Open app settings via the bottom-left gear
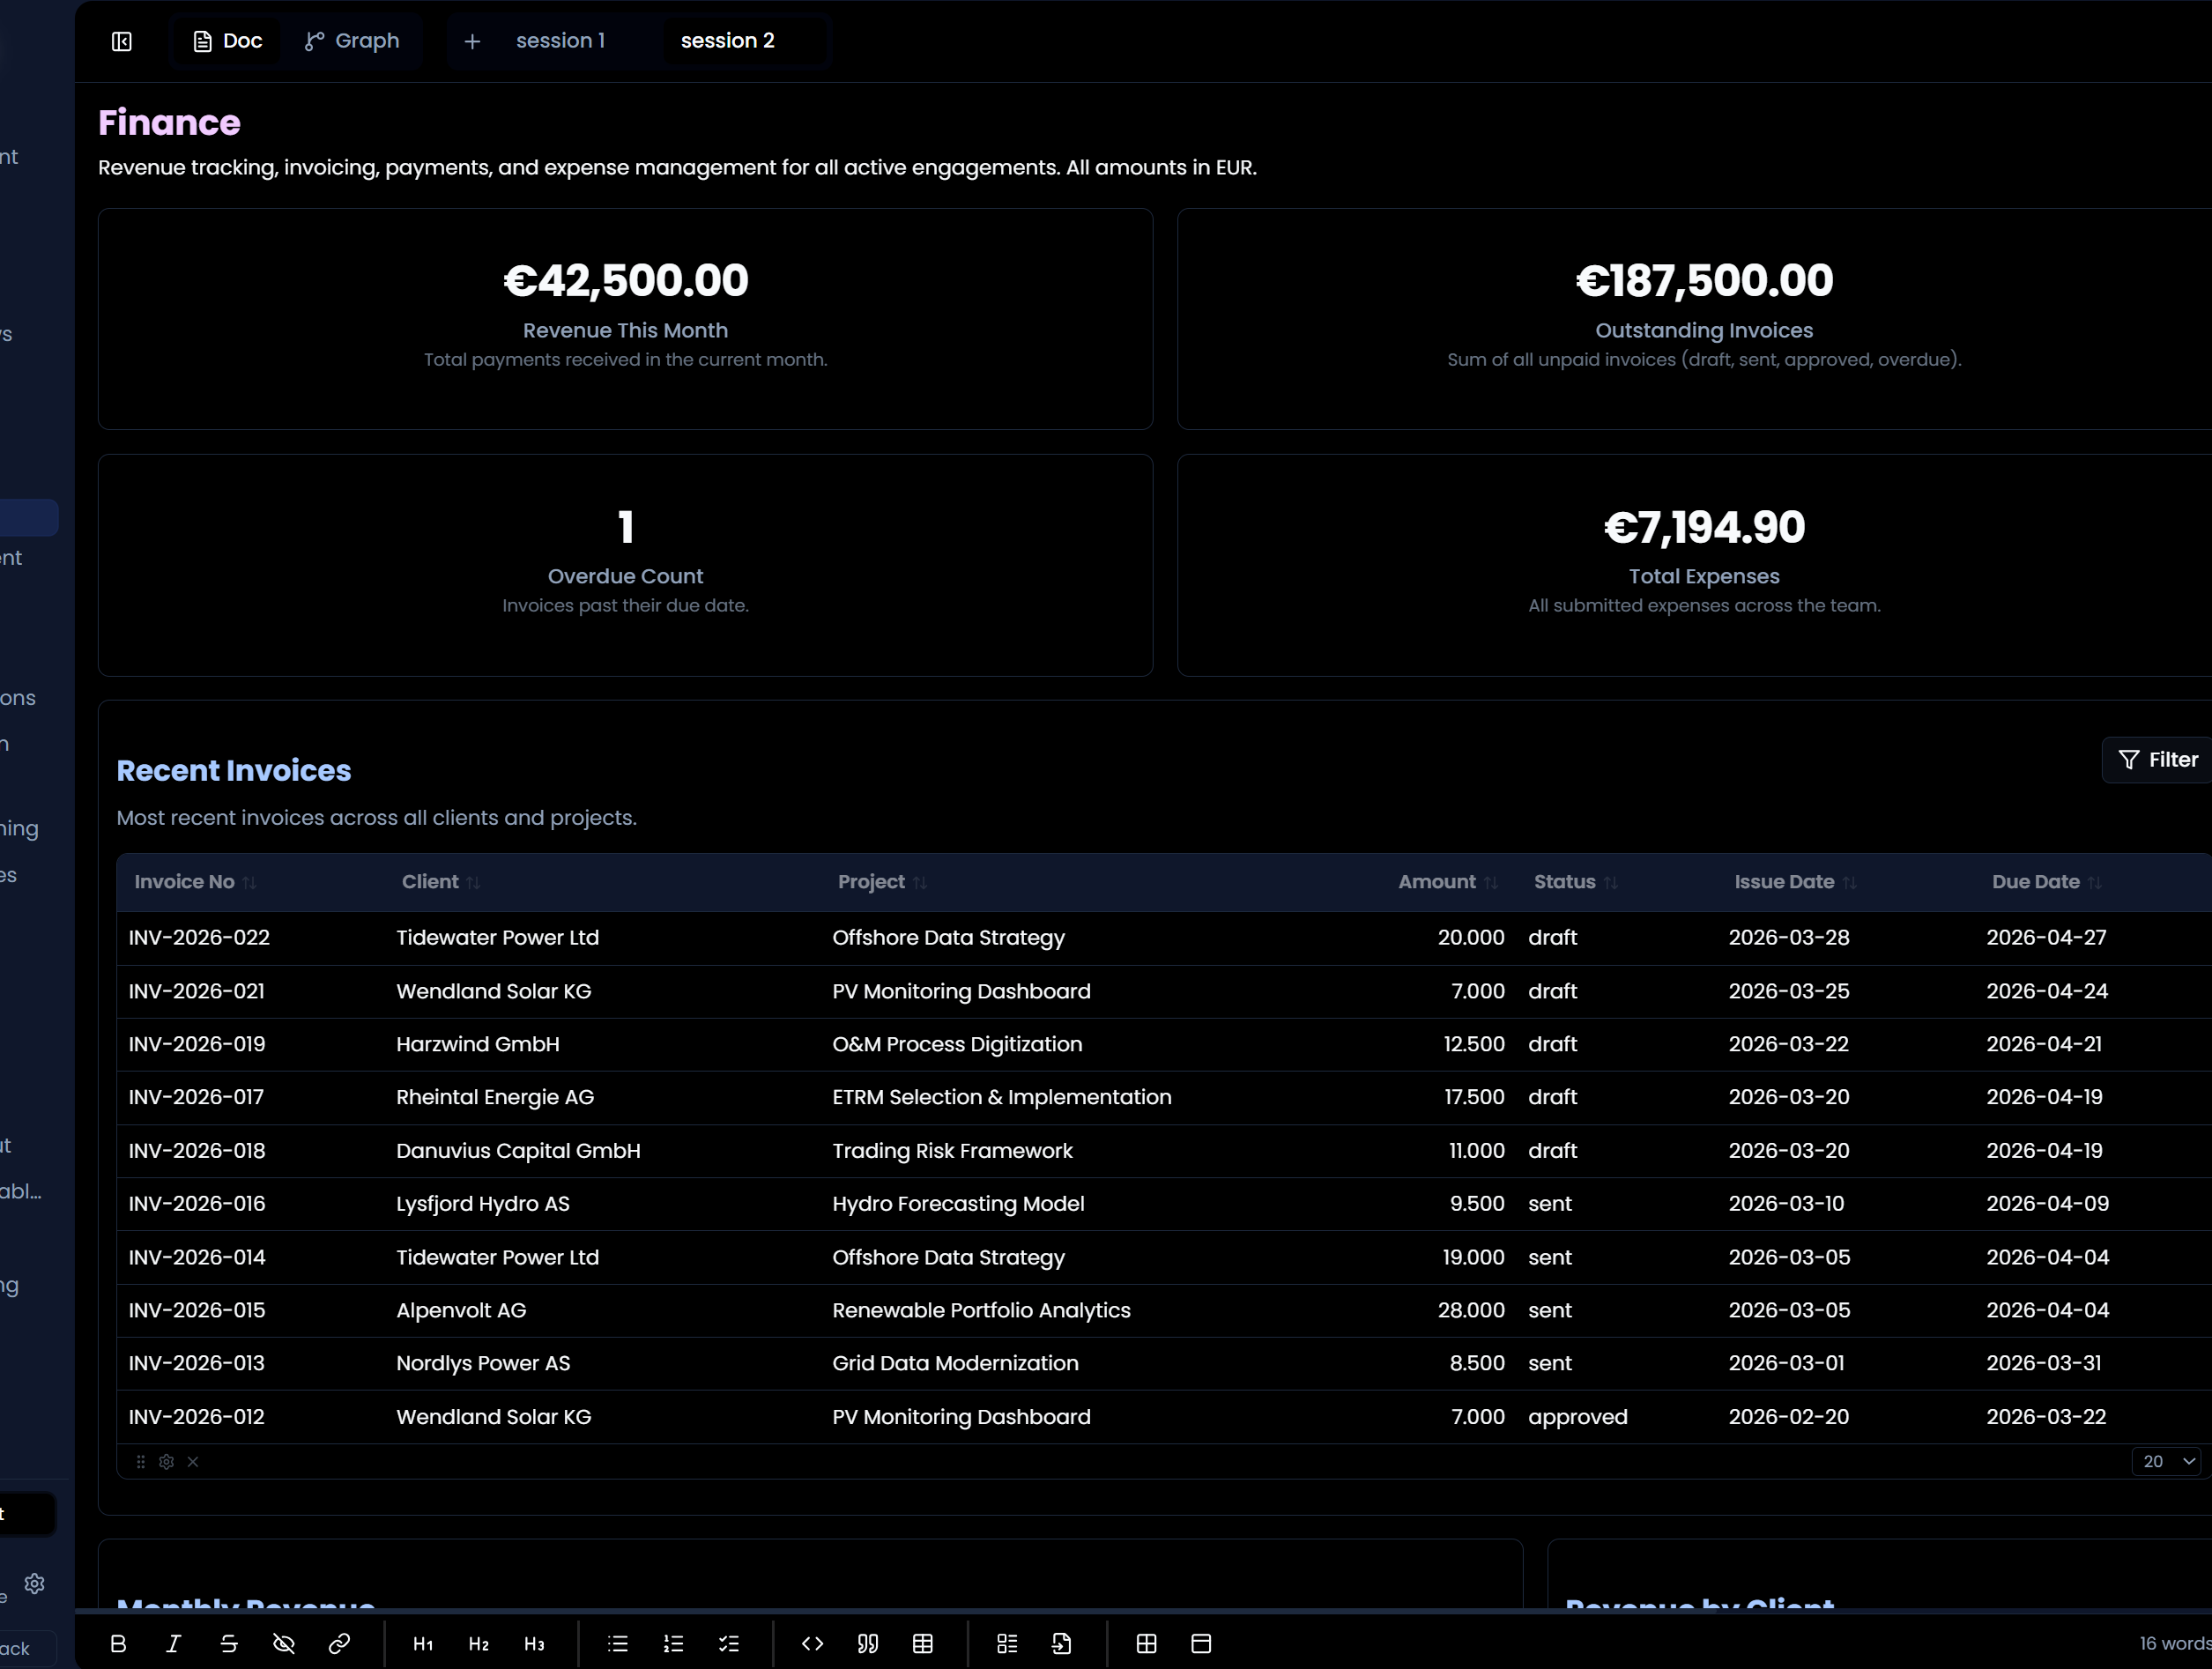Image resolution: width=2212 pixels, height=1669 pixels. pos(34,1583)
